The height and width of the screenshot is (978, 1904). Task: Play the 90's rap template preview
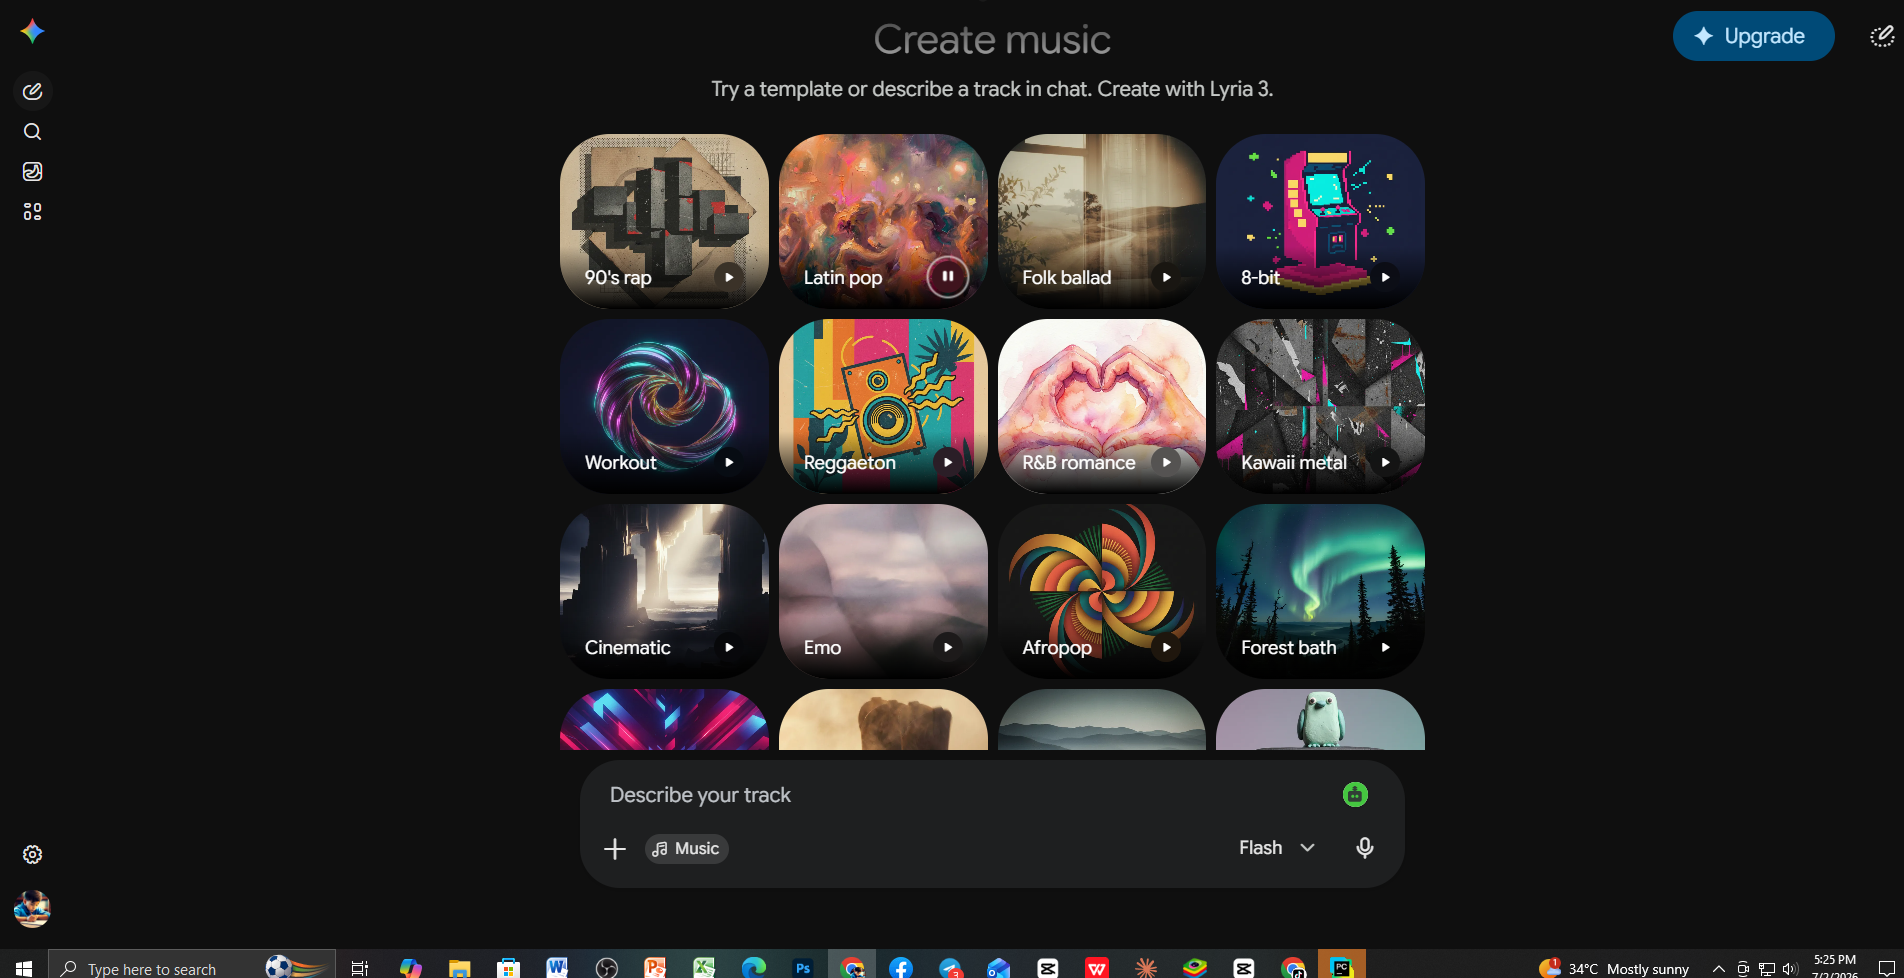click(x=729, y=277)
